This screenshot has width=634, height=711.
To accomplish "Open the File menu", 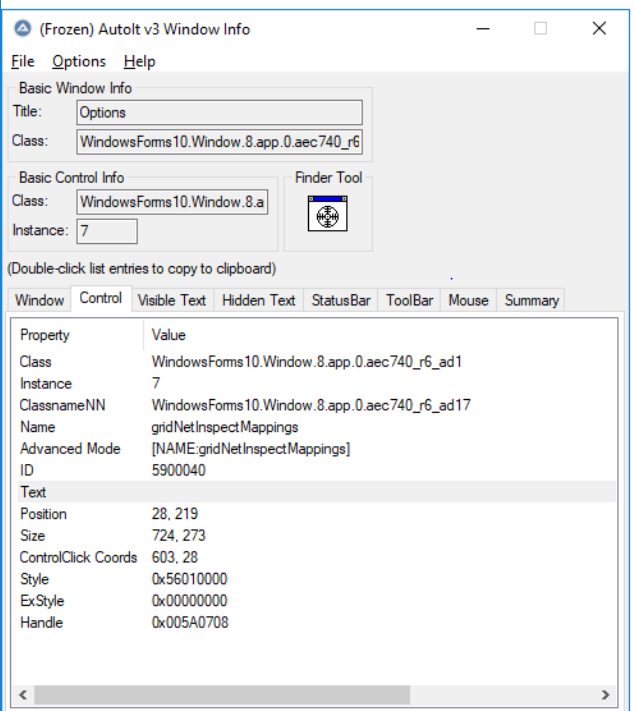I will (x=23, y=61).
